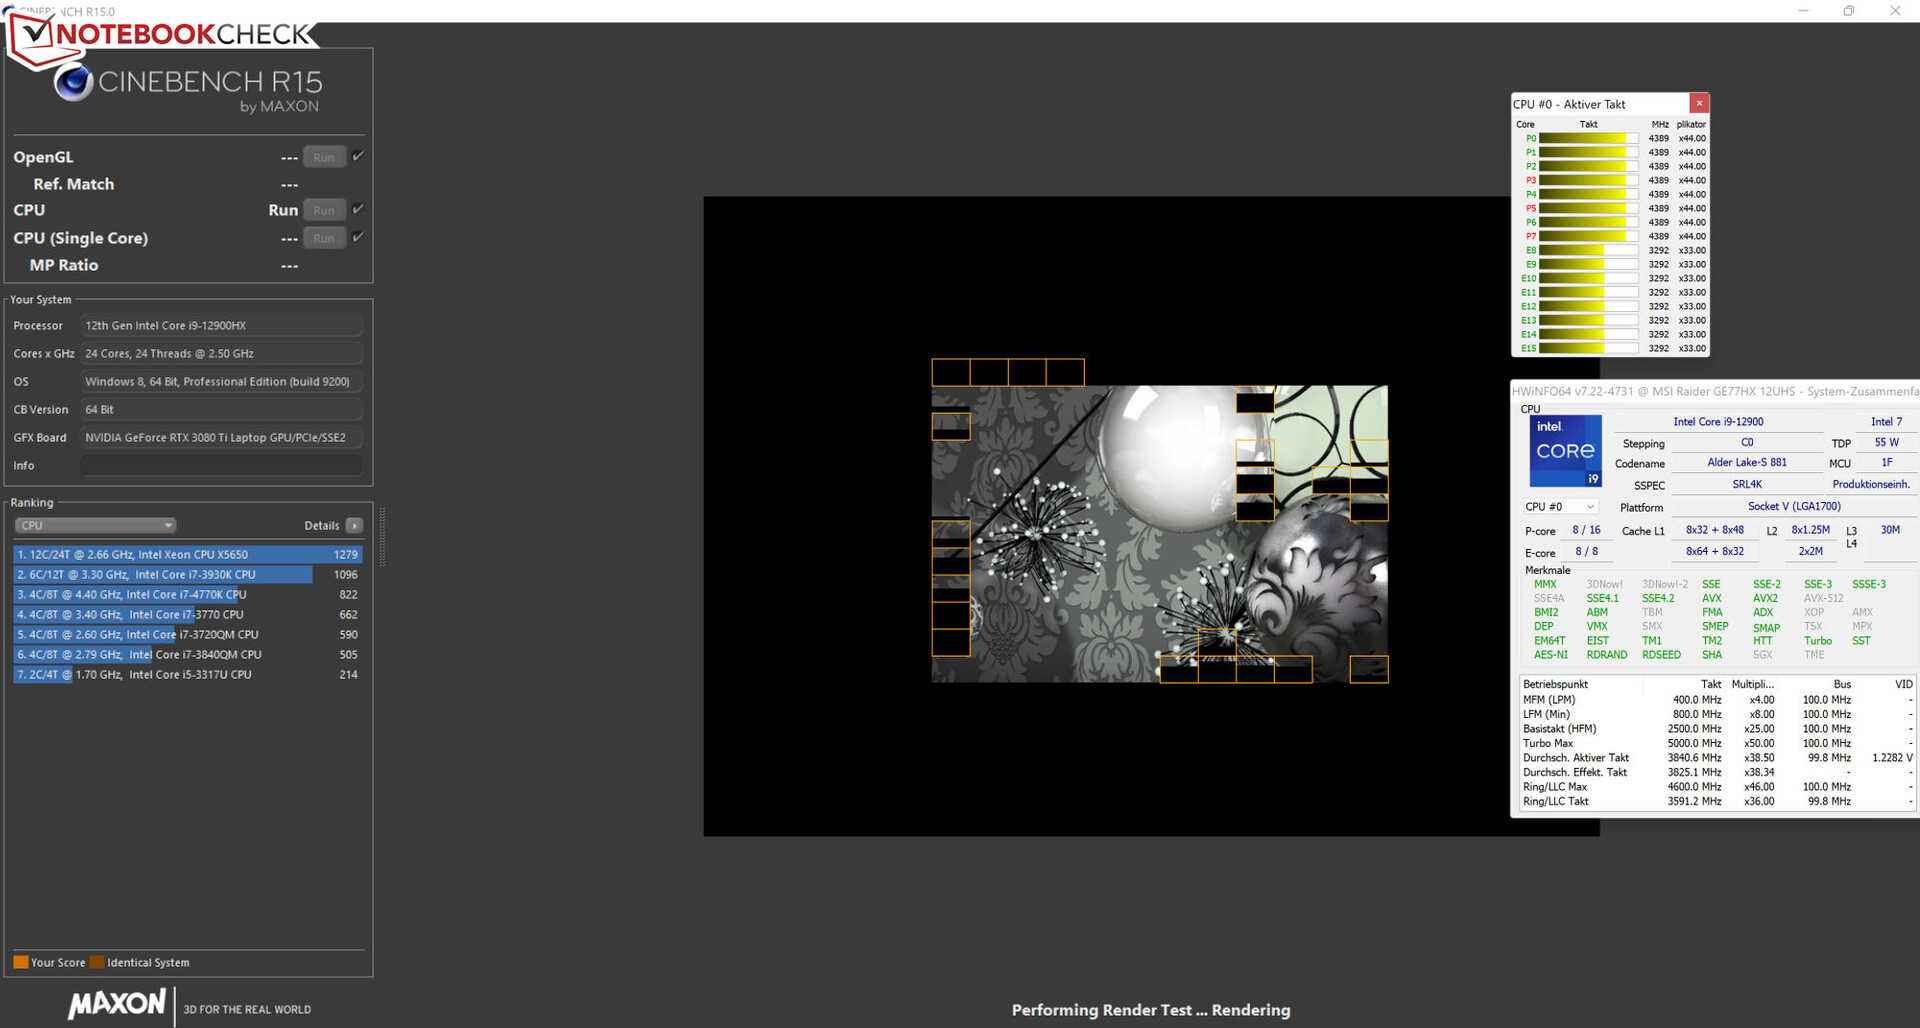
Task: Click the Intel Core i9 badge
Action: 1565,451
